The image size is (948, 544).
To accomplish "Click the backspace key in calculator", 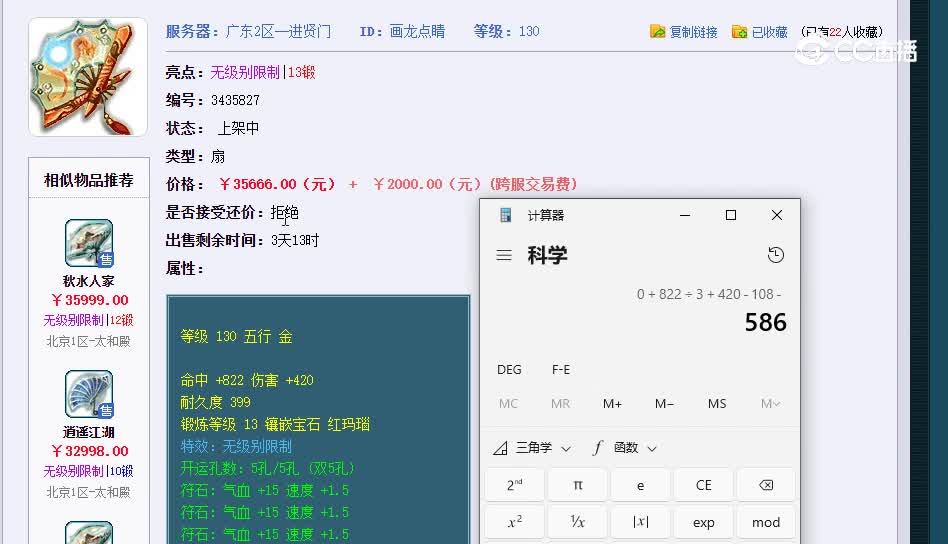I will point(766,485).
